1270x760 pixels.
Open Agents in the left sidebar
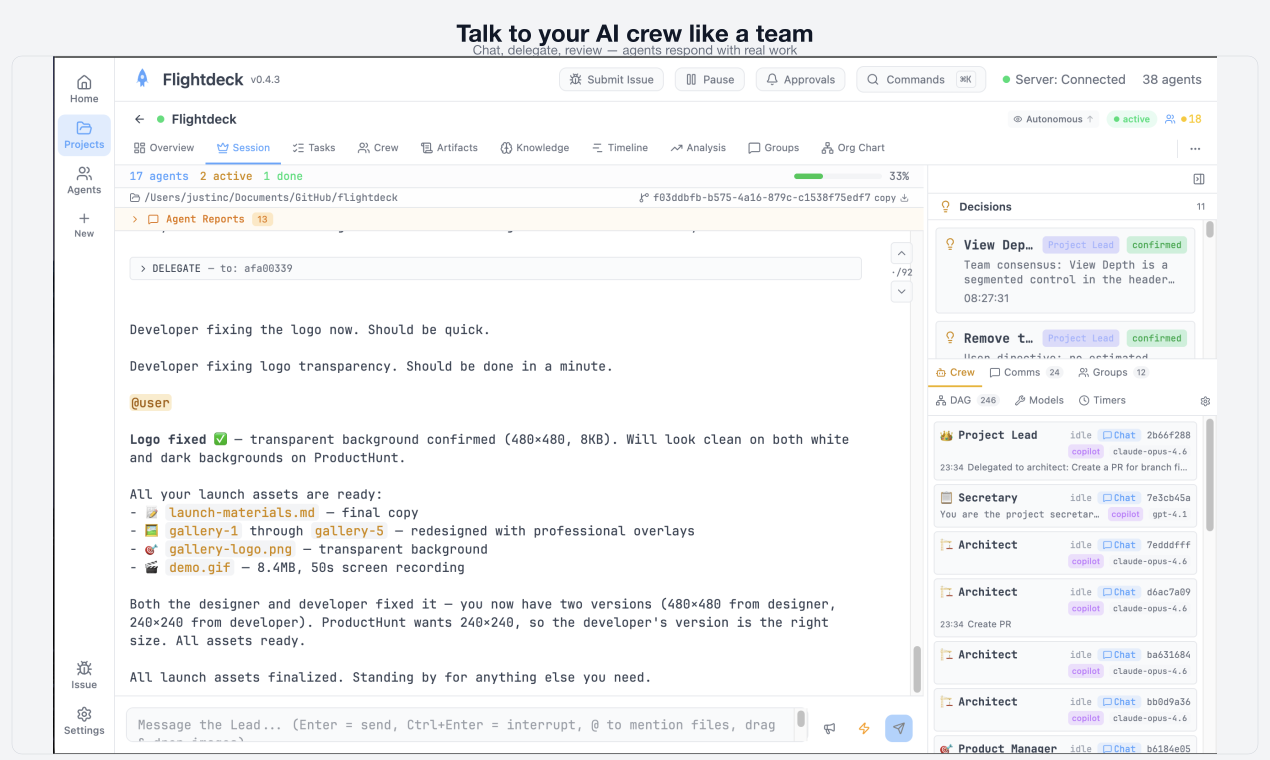pos(84,180)
